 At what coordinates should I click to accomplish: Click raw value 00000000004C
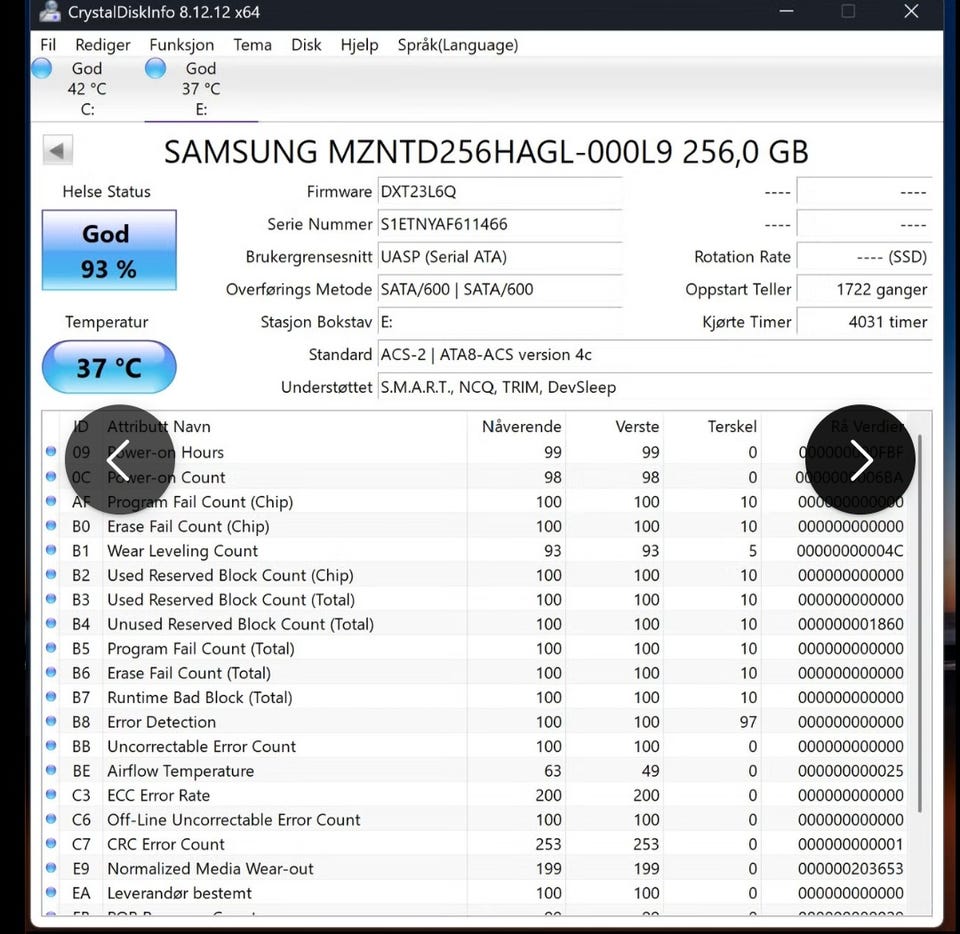click(x=850, y=550)
